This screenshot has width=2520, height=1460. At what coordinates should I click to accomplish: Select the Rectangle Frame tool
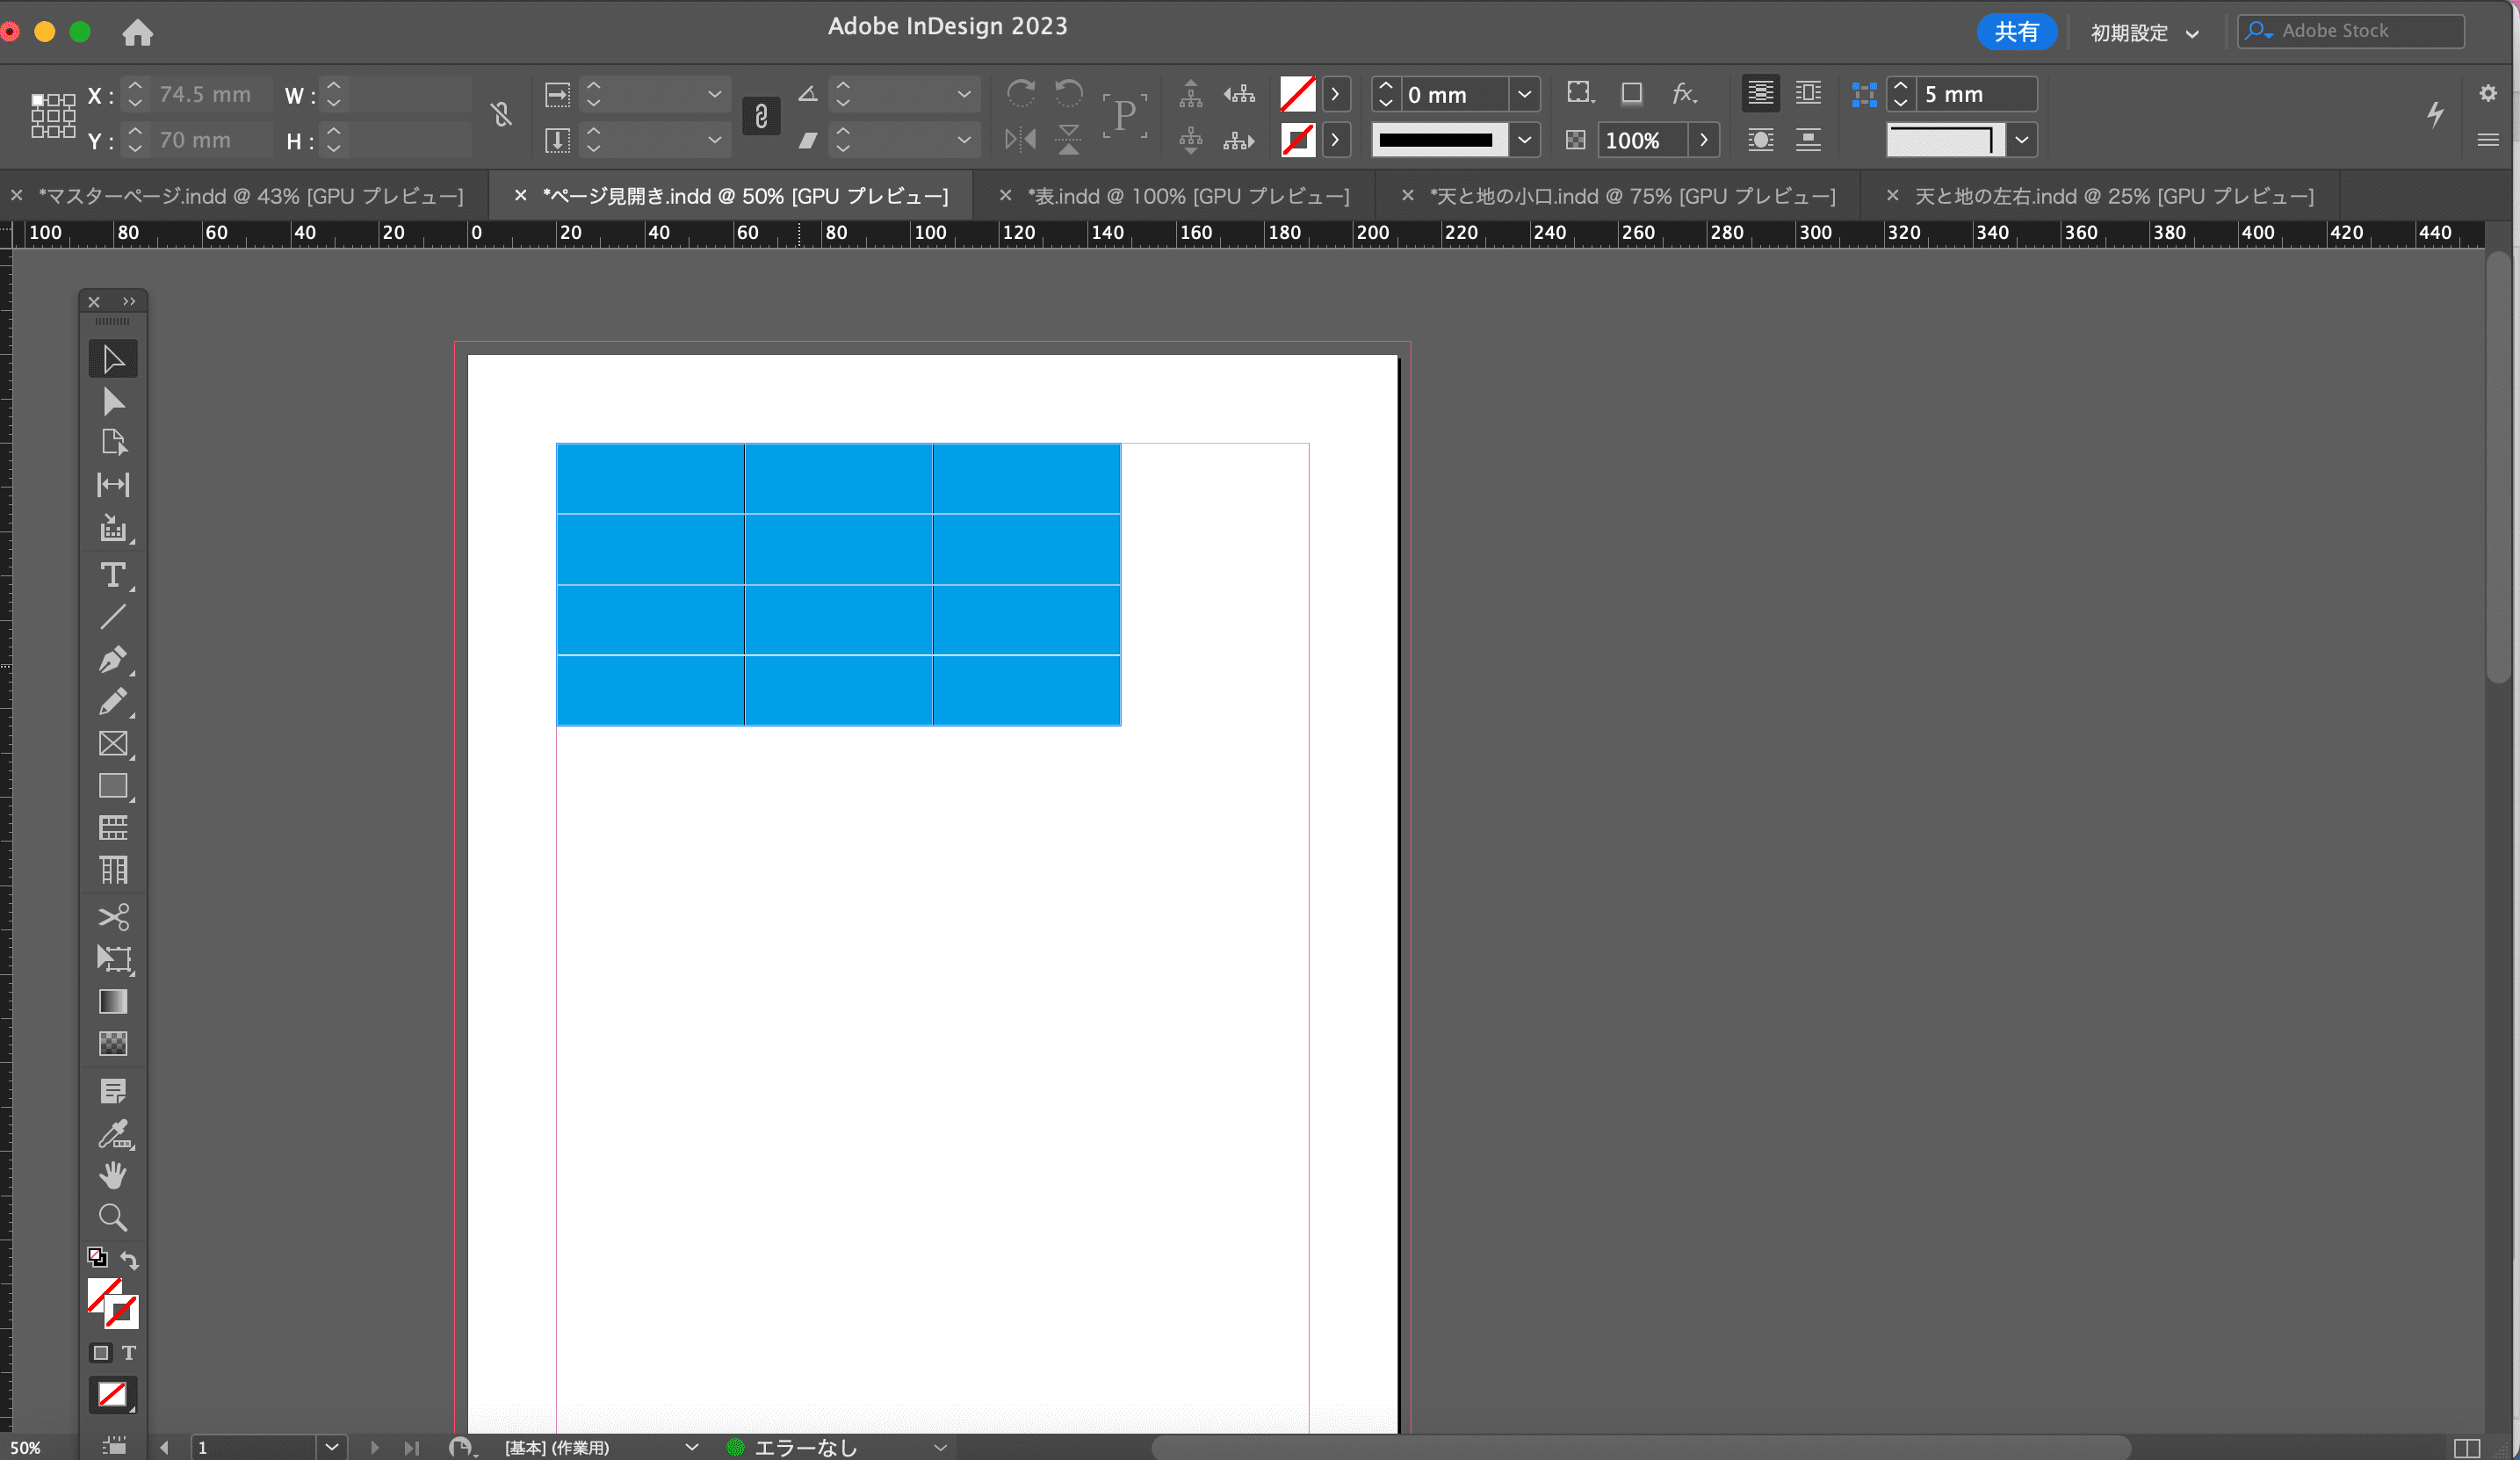(113, 744)
